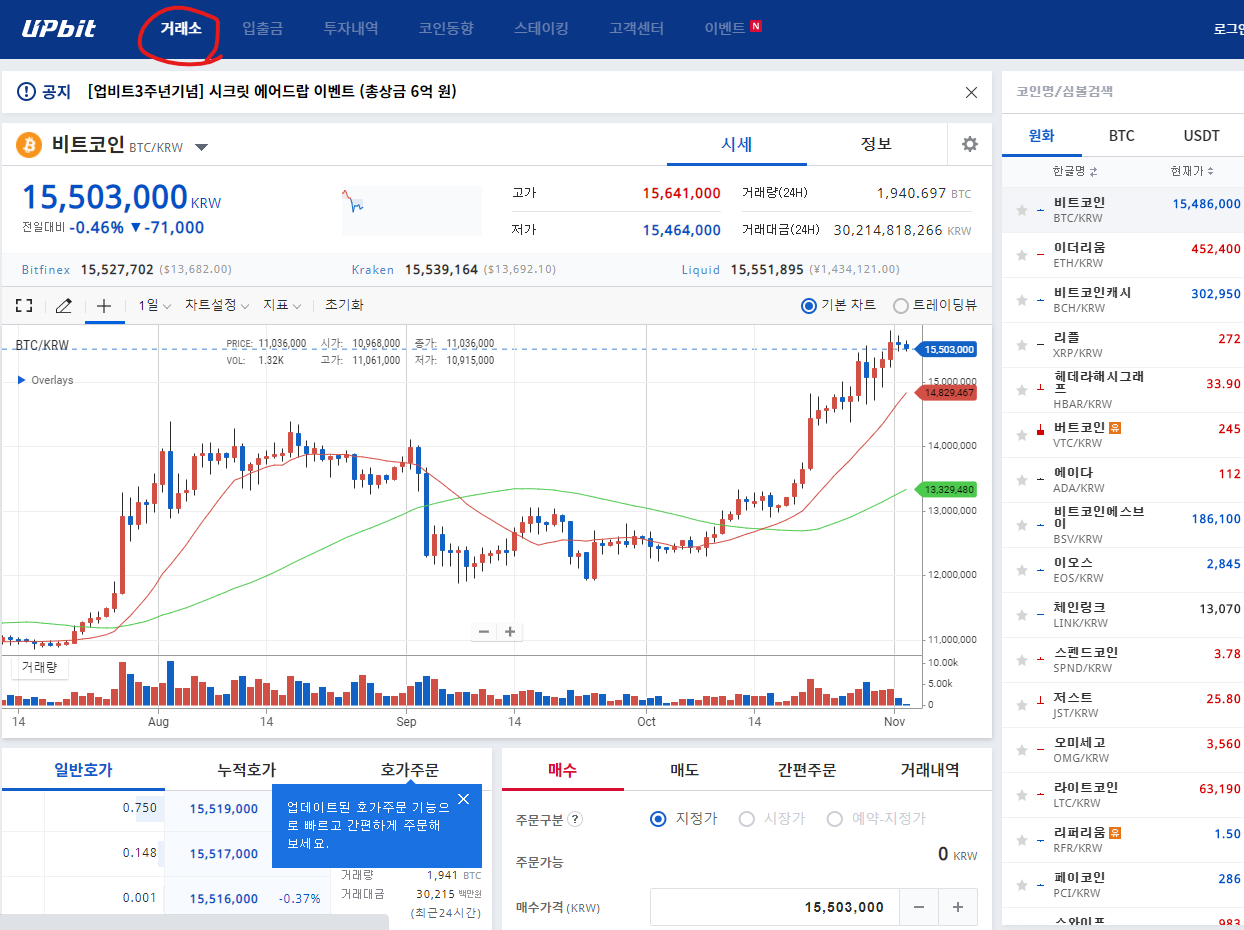This screenshot has width=1244, height=930.
Task: Open the 고객센터 menu
Action: pyautogui.click(x=636, y=29)
